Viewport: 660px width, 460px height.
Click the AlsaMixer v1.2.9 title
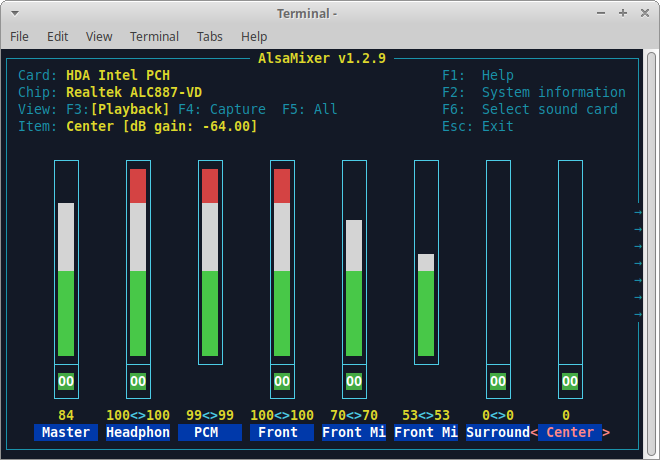322,58
